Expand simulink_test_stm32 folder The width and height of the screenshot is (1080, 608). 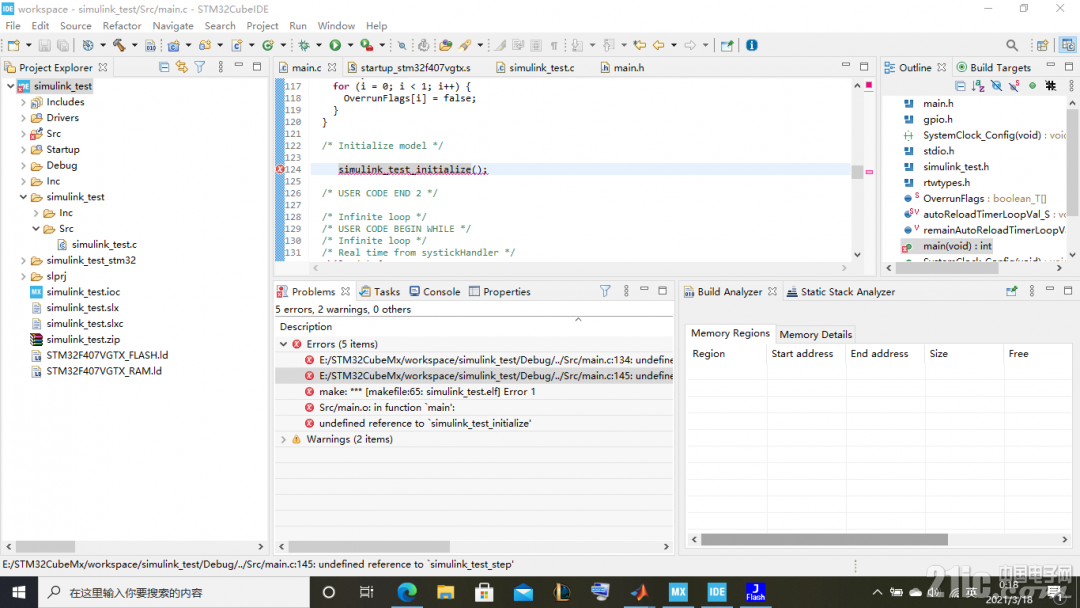23,260
